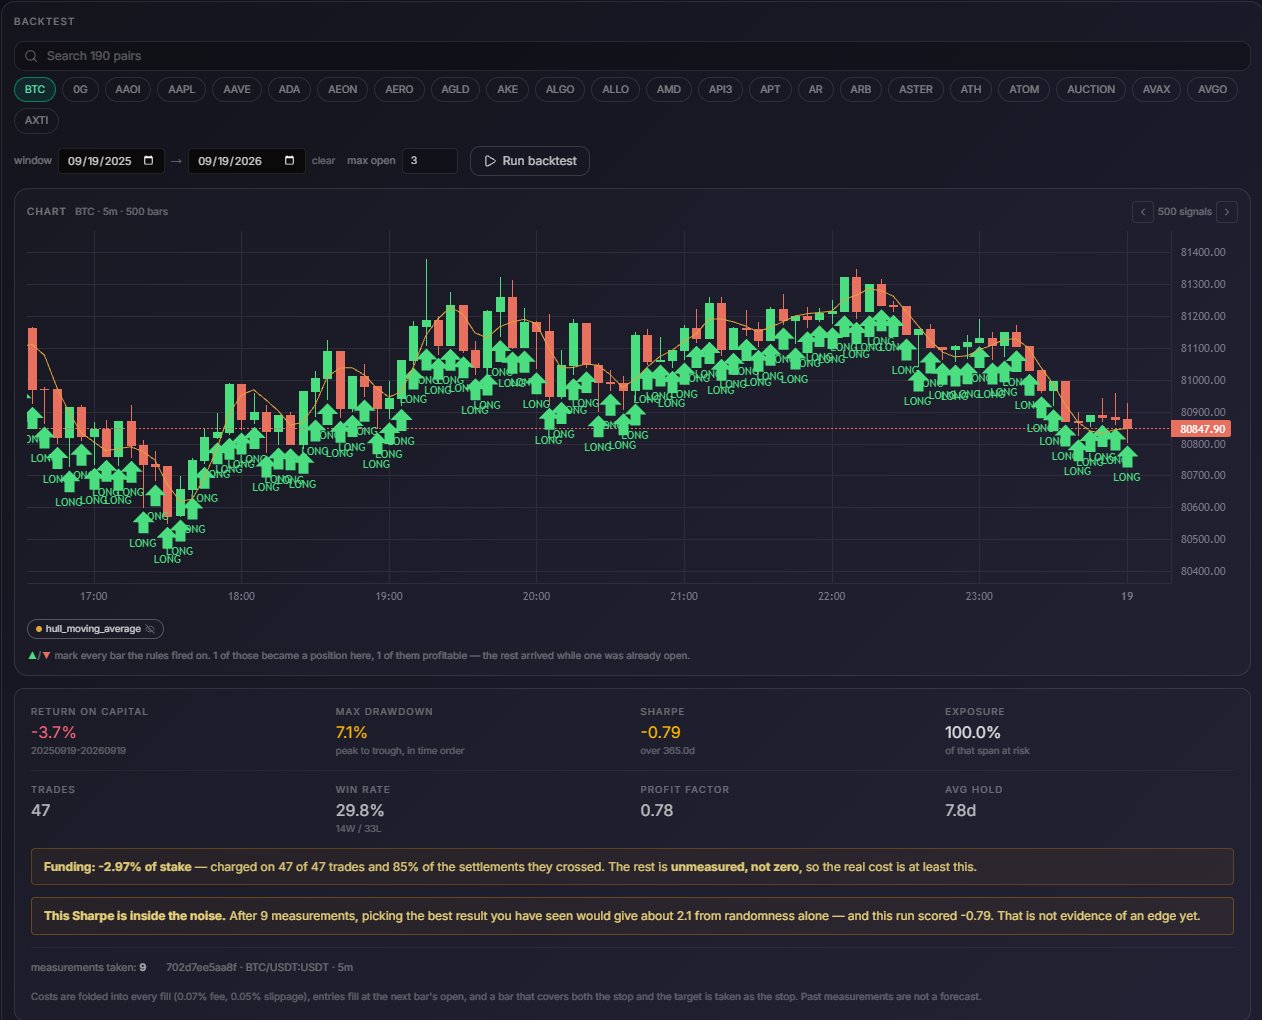This screenshot has width=1262, height=1020.
Task: Click the Run backtest button
Action: [530, 161]
